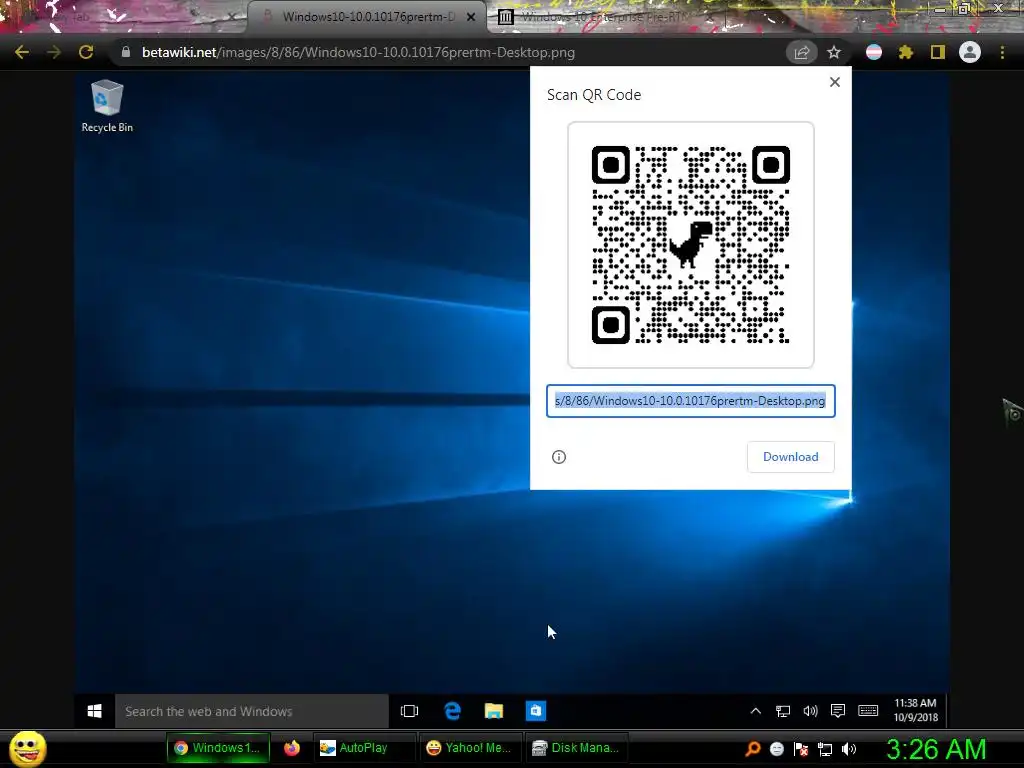1024x768 pixels.
Task: Click Recycle Bin in the screenshot image
Action: [107, 106]
